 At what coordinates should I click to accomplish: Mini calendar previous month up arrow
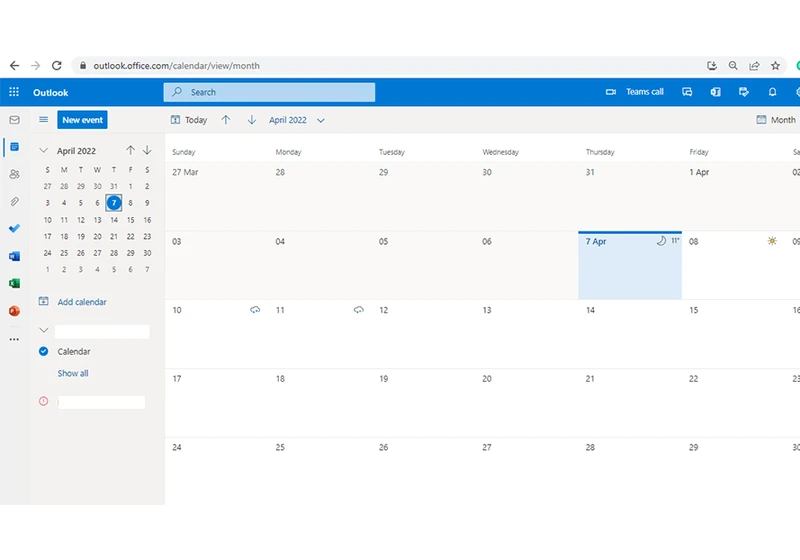[131, 150]
